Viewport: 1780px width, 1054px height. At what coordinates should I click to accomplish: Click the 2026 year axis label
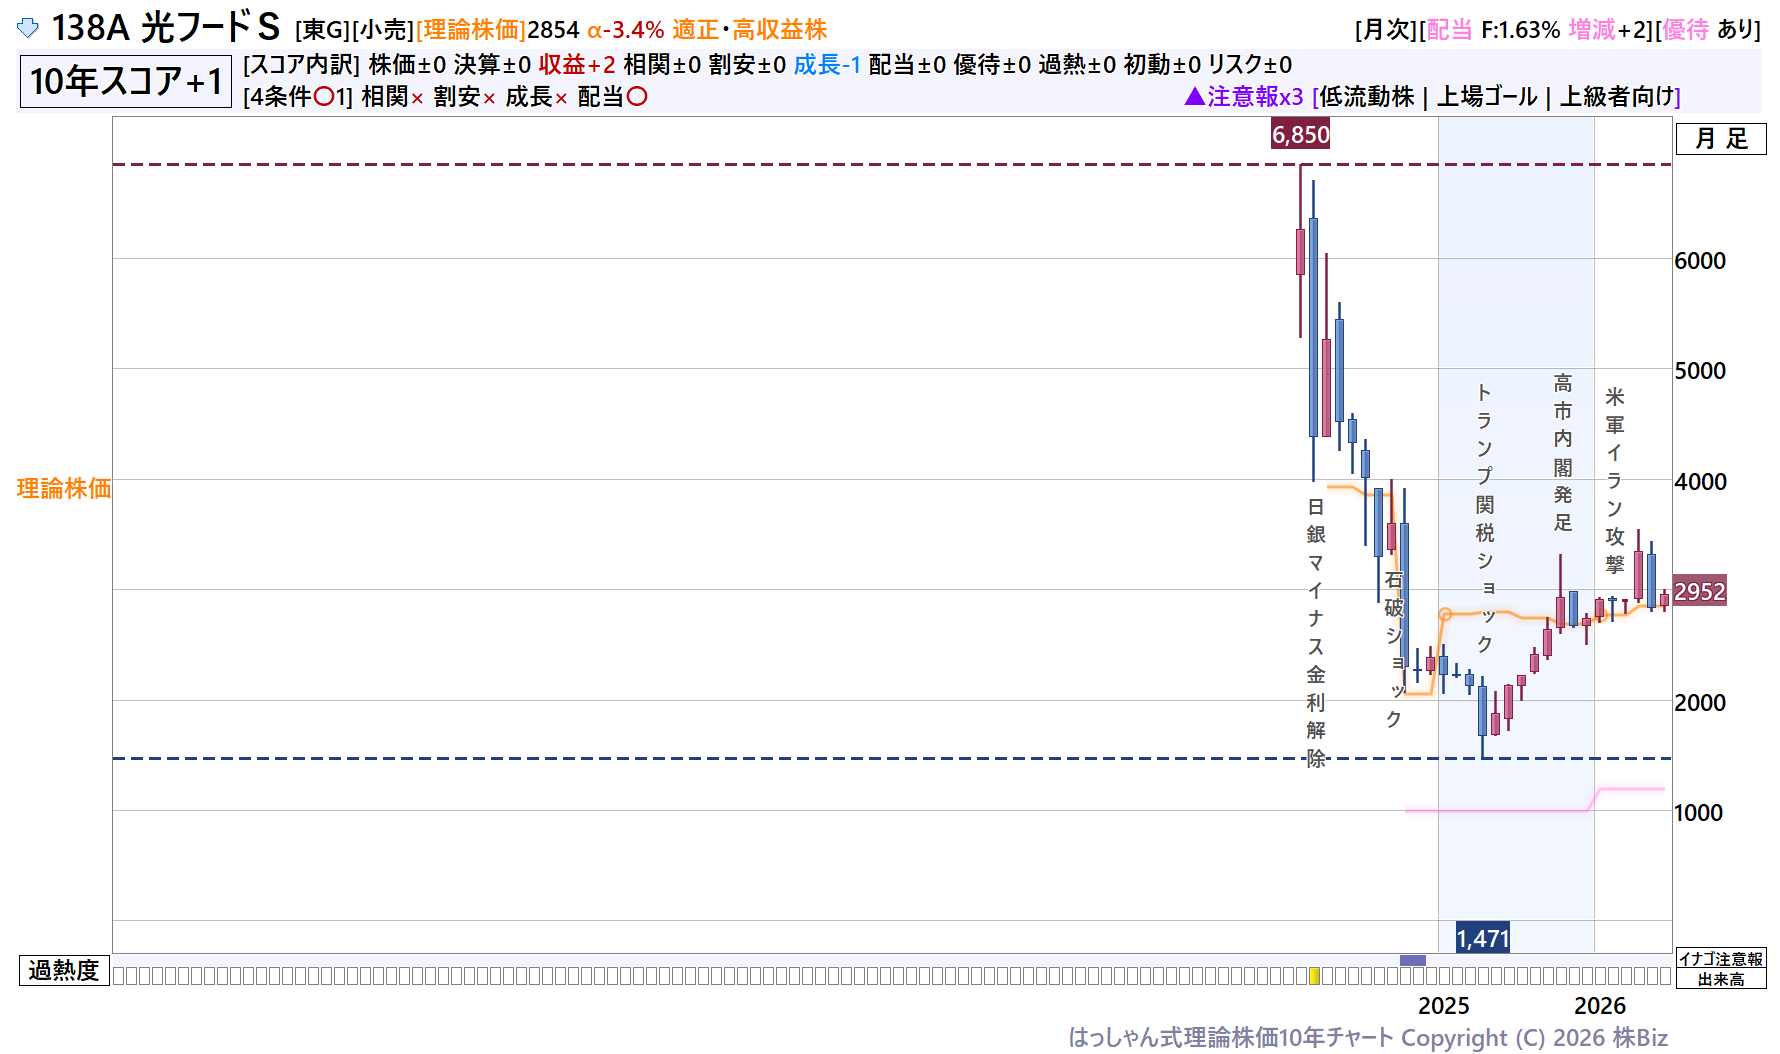point(1600,1005)
